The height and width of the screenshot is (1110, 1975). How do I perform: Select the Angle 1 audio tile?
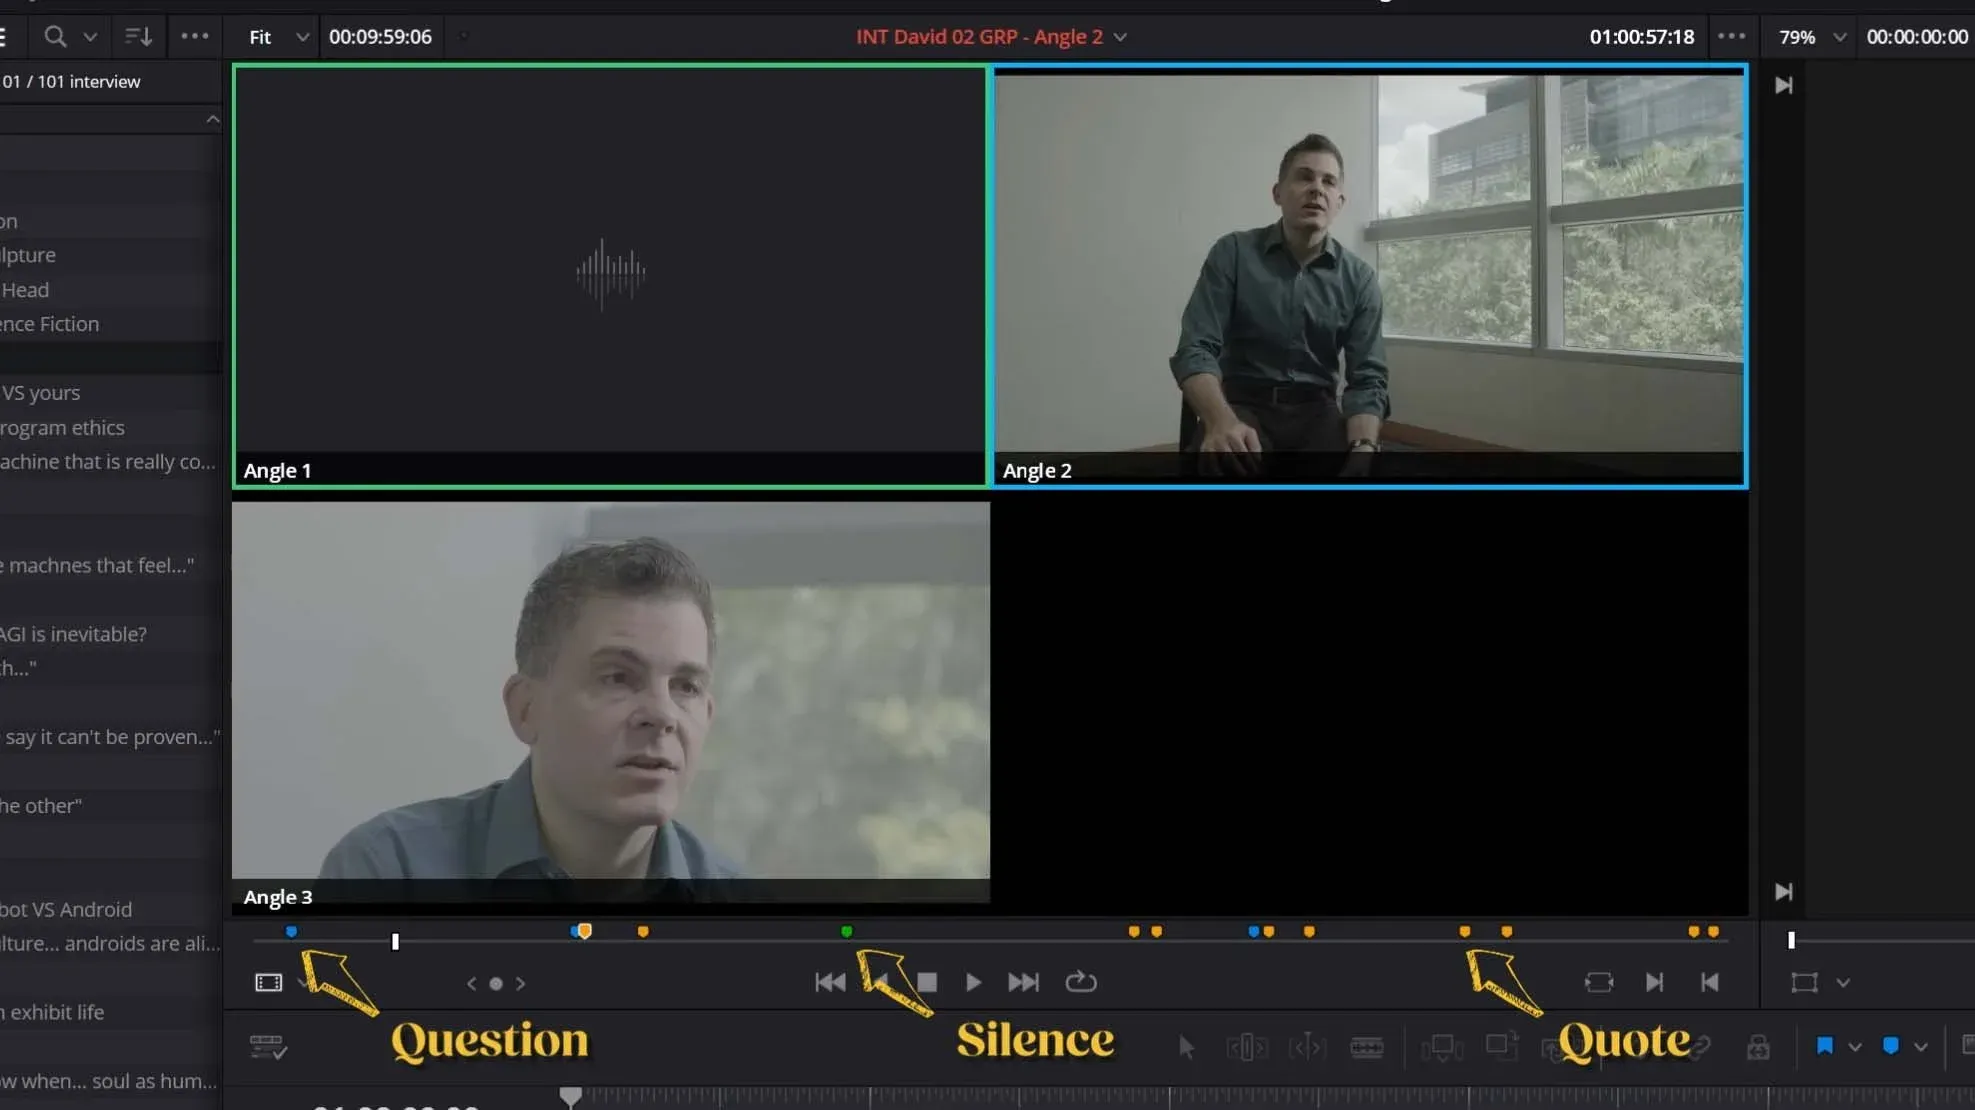(x=610, y=276)
